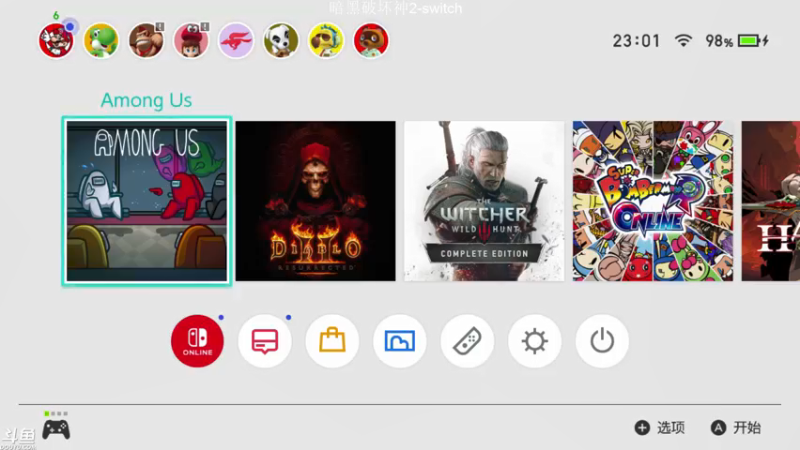Open the yellow headphones character profile avatar
Screen dimensions: 800x450
coord(326,40)
